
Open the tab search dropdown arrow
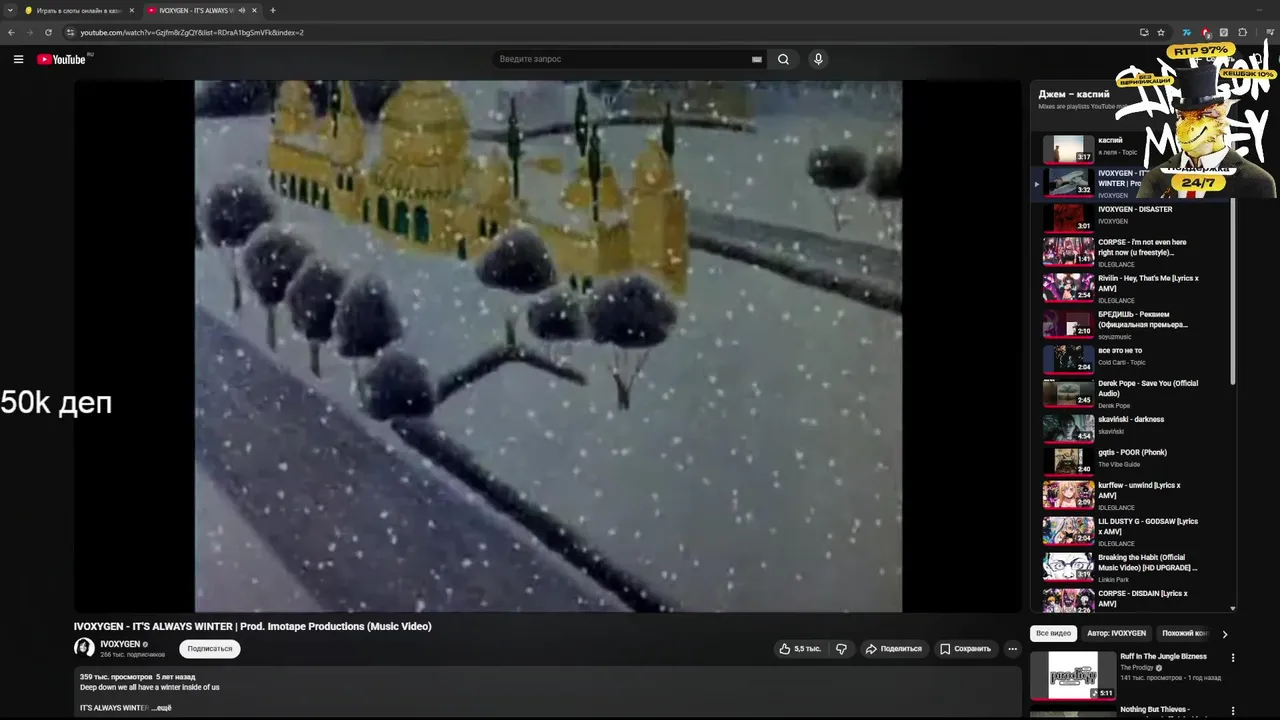click(10, 10)
